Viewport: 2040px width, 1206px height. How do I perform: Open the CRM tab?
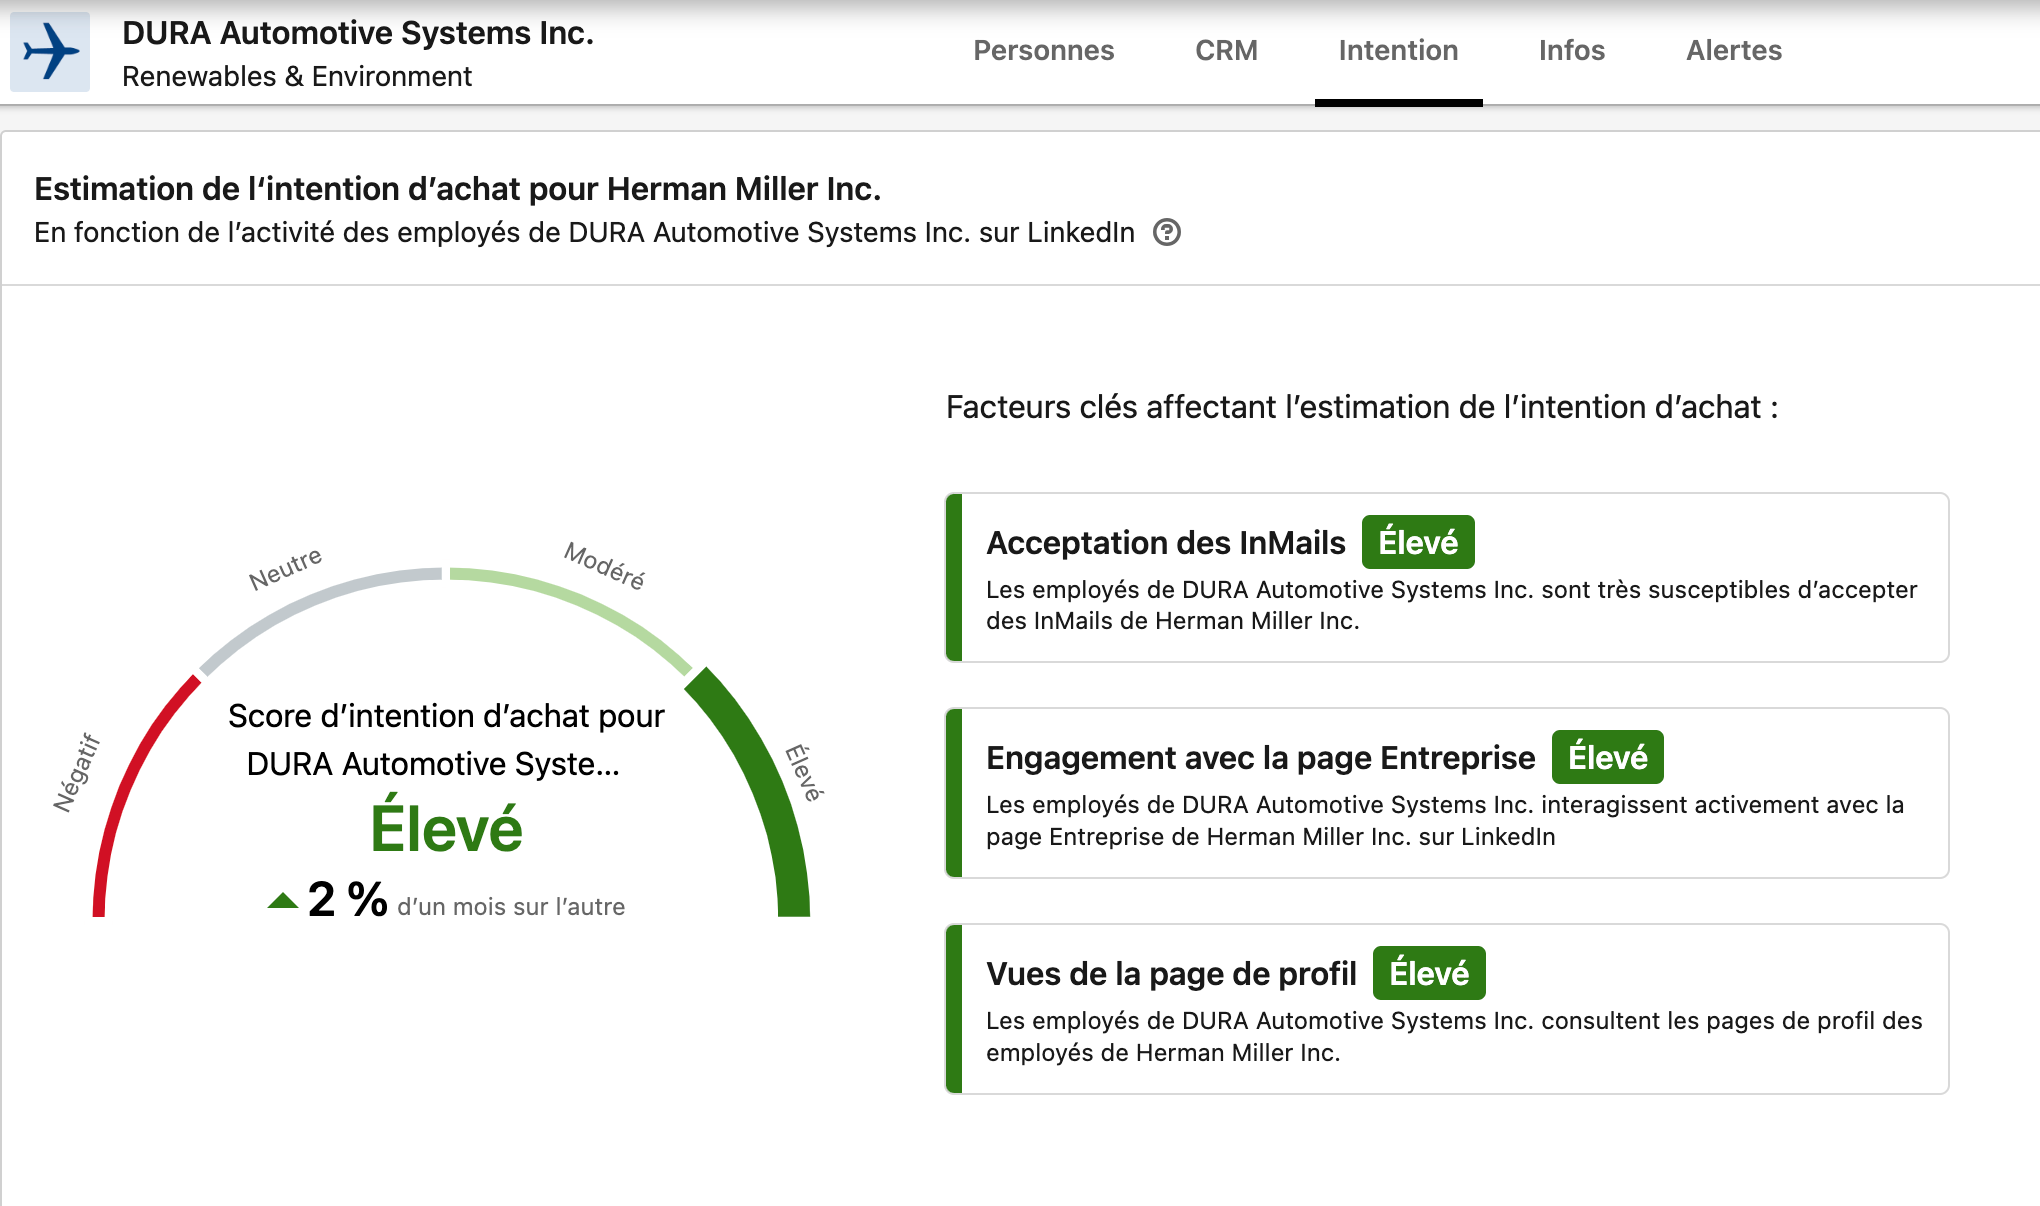[1226, 50]
